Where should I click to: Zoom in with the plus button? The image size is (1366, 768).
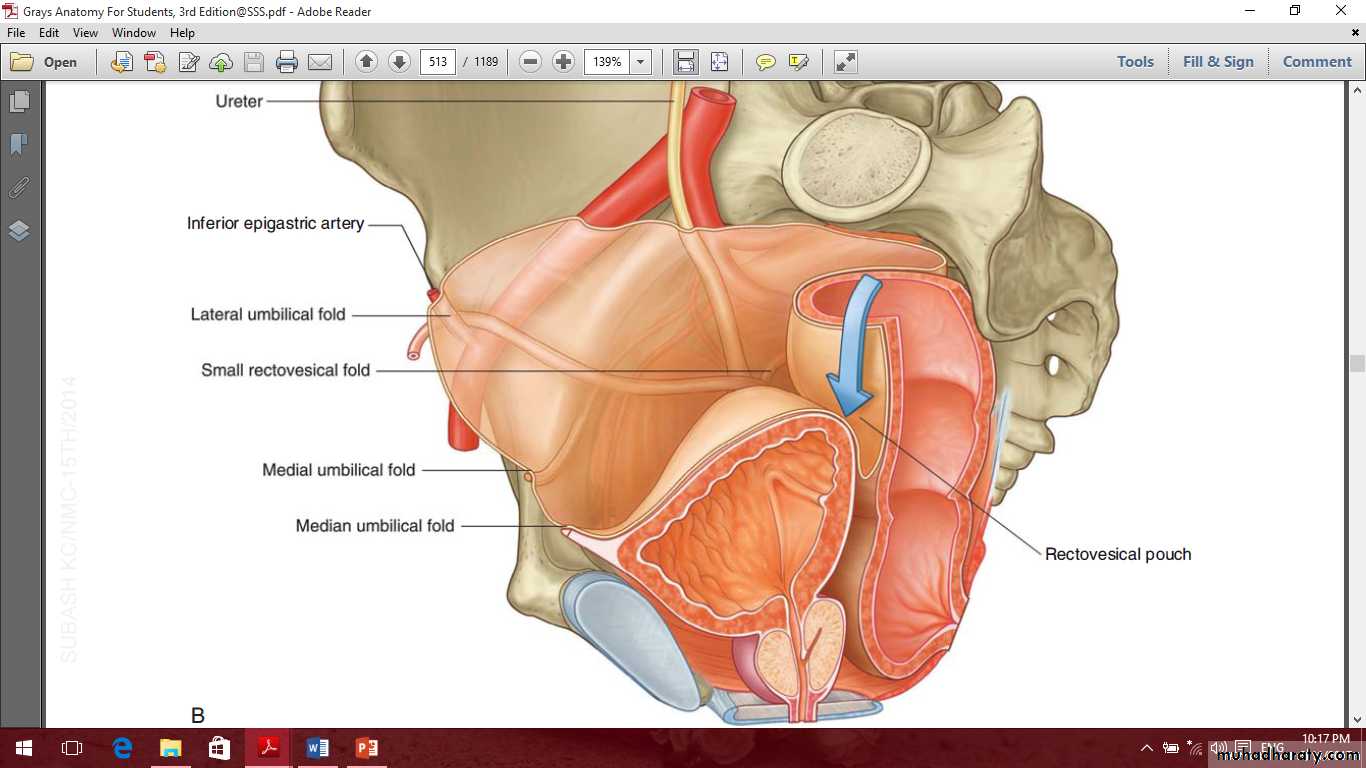(x=563, y=62)
